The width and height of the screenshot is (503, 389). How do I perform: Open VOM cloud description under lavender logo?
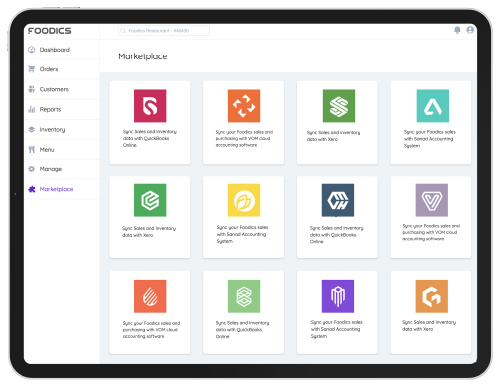(x=431, y=232)
